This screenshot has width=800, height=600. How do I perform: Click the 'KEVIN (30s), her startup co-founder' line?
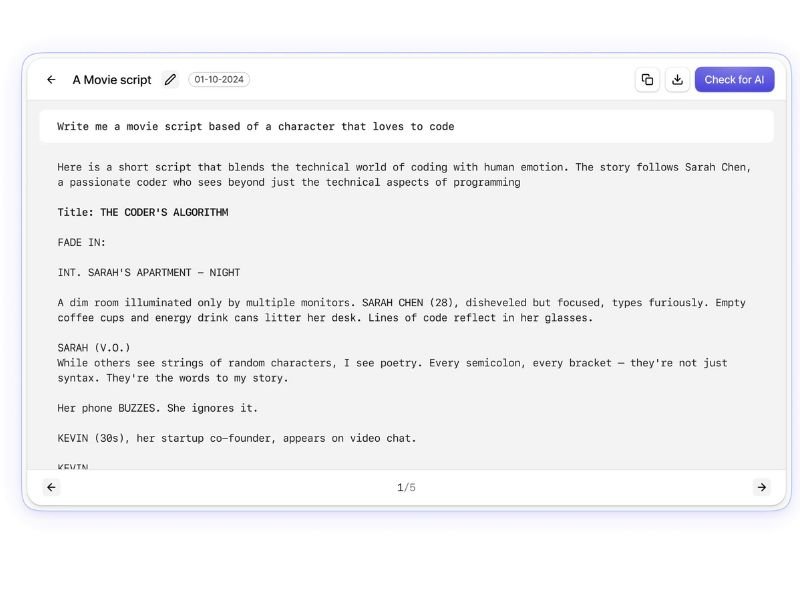click(x=237, y=438)
